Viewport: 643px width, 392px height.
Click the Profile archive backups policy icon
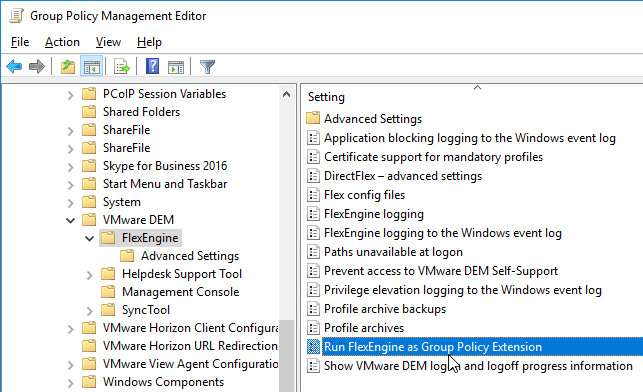click(x=313, y=309)
